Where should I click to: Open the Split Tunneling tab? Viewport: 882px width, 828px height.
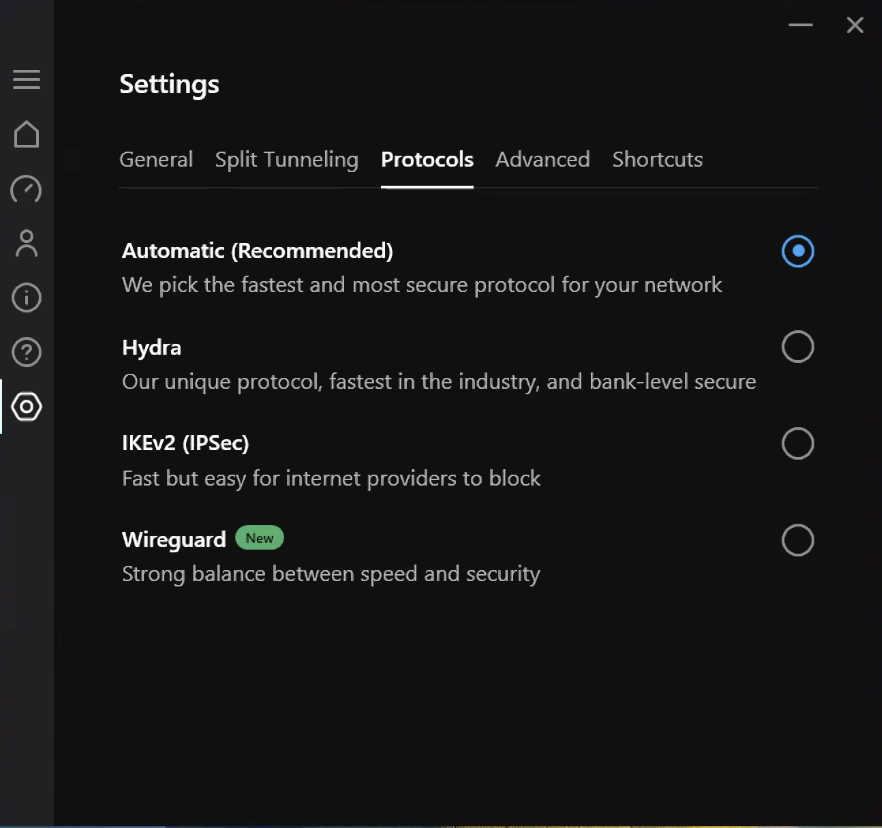tap(287, 160)
